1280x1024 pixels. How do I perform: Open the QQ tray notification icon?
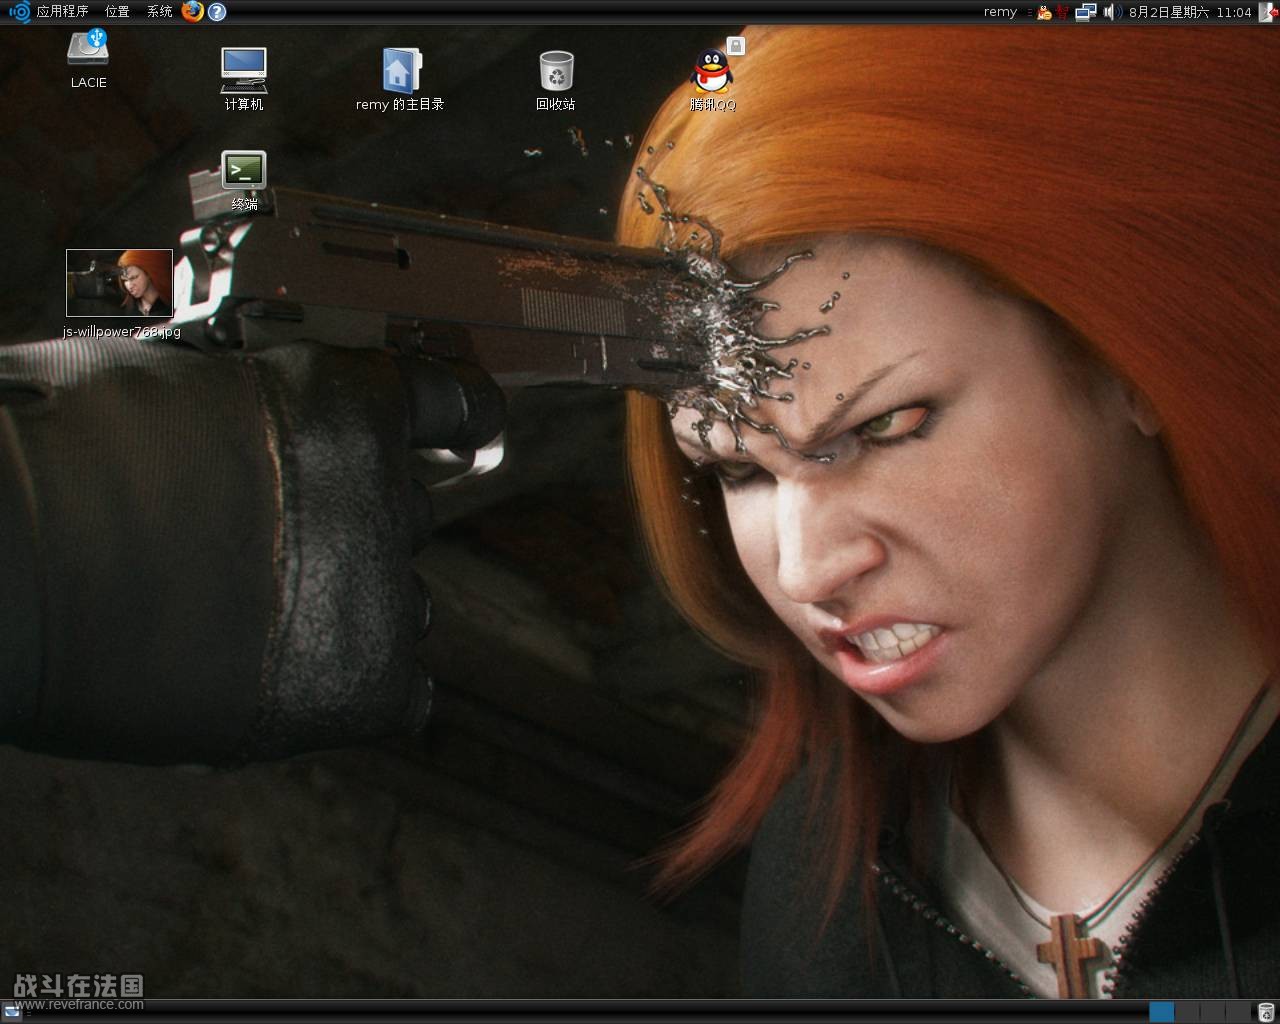pyautogui.click(x=1044, y=12)
